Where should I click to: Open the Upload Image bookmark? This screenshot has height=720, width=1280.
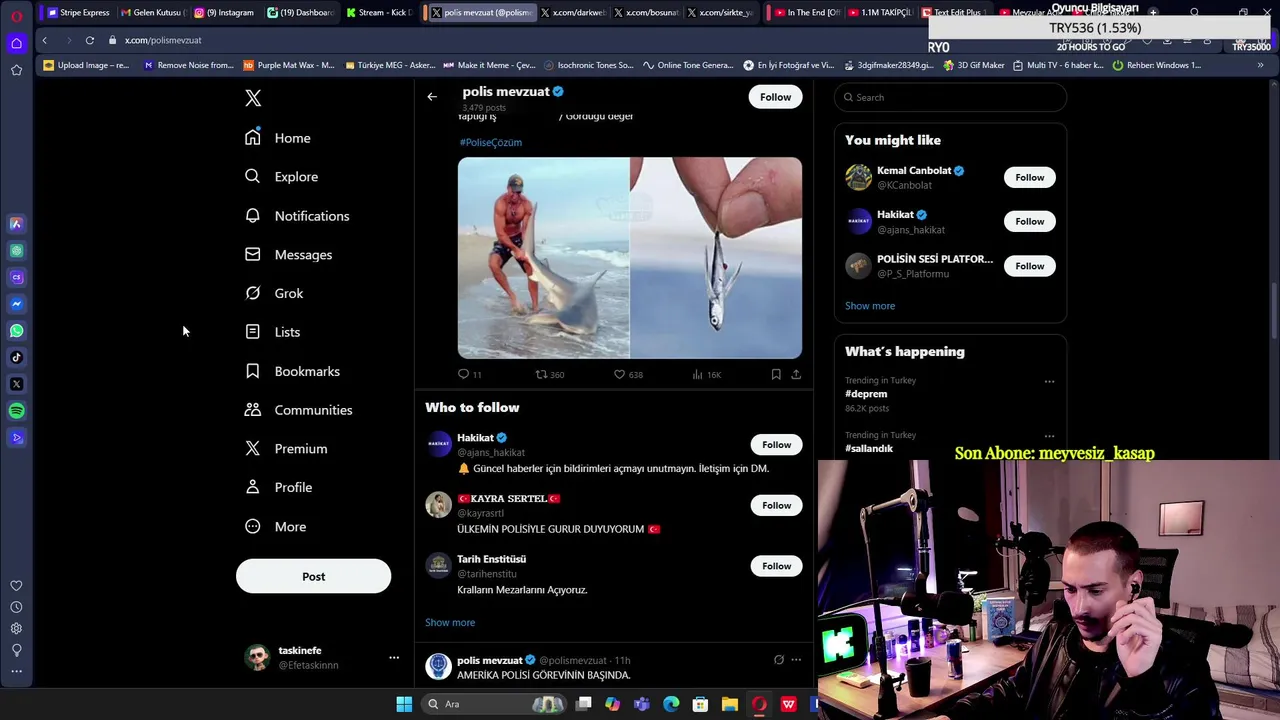coord(87,65)
